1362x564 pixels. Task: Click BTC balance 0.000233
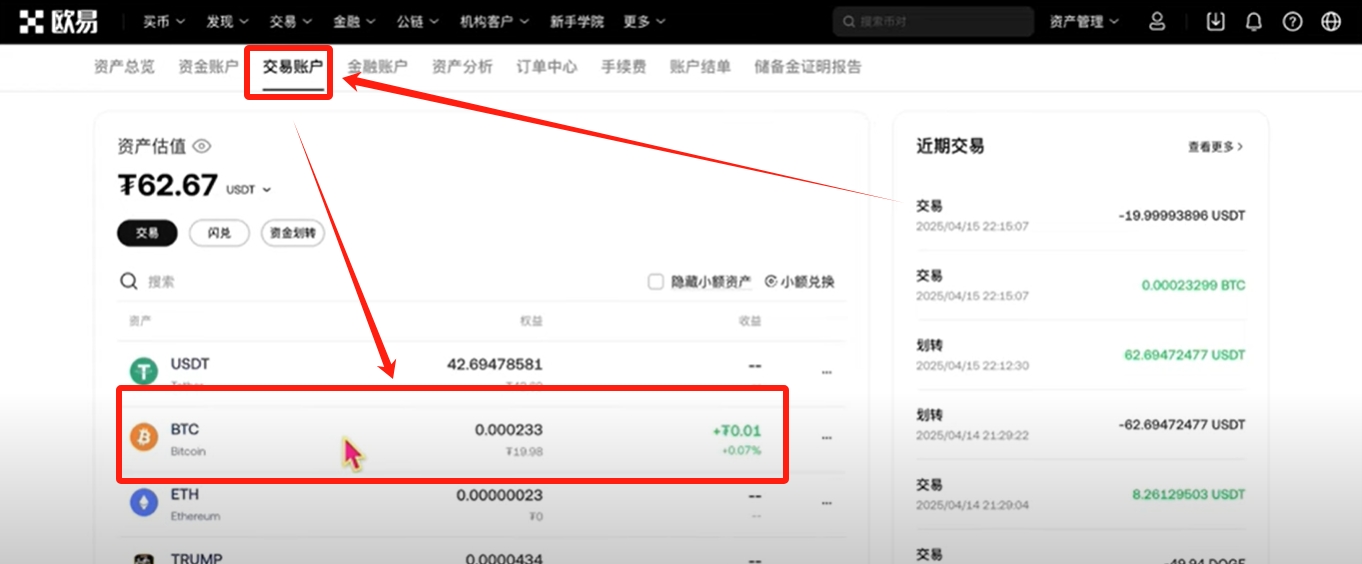[x=509, y=430]
